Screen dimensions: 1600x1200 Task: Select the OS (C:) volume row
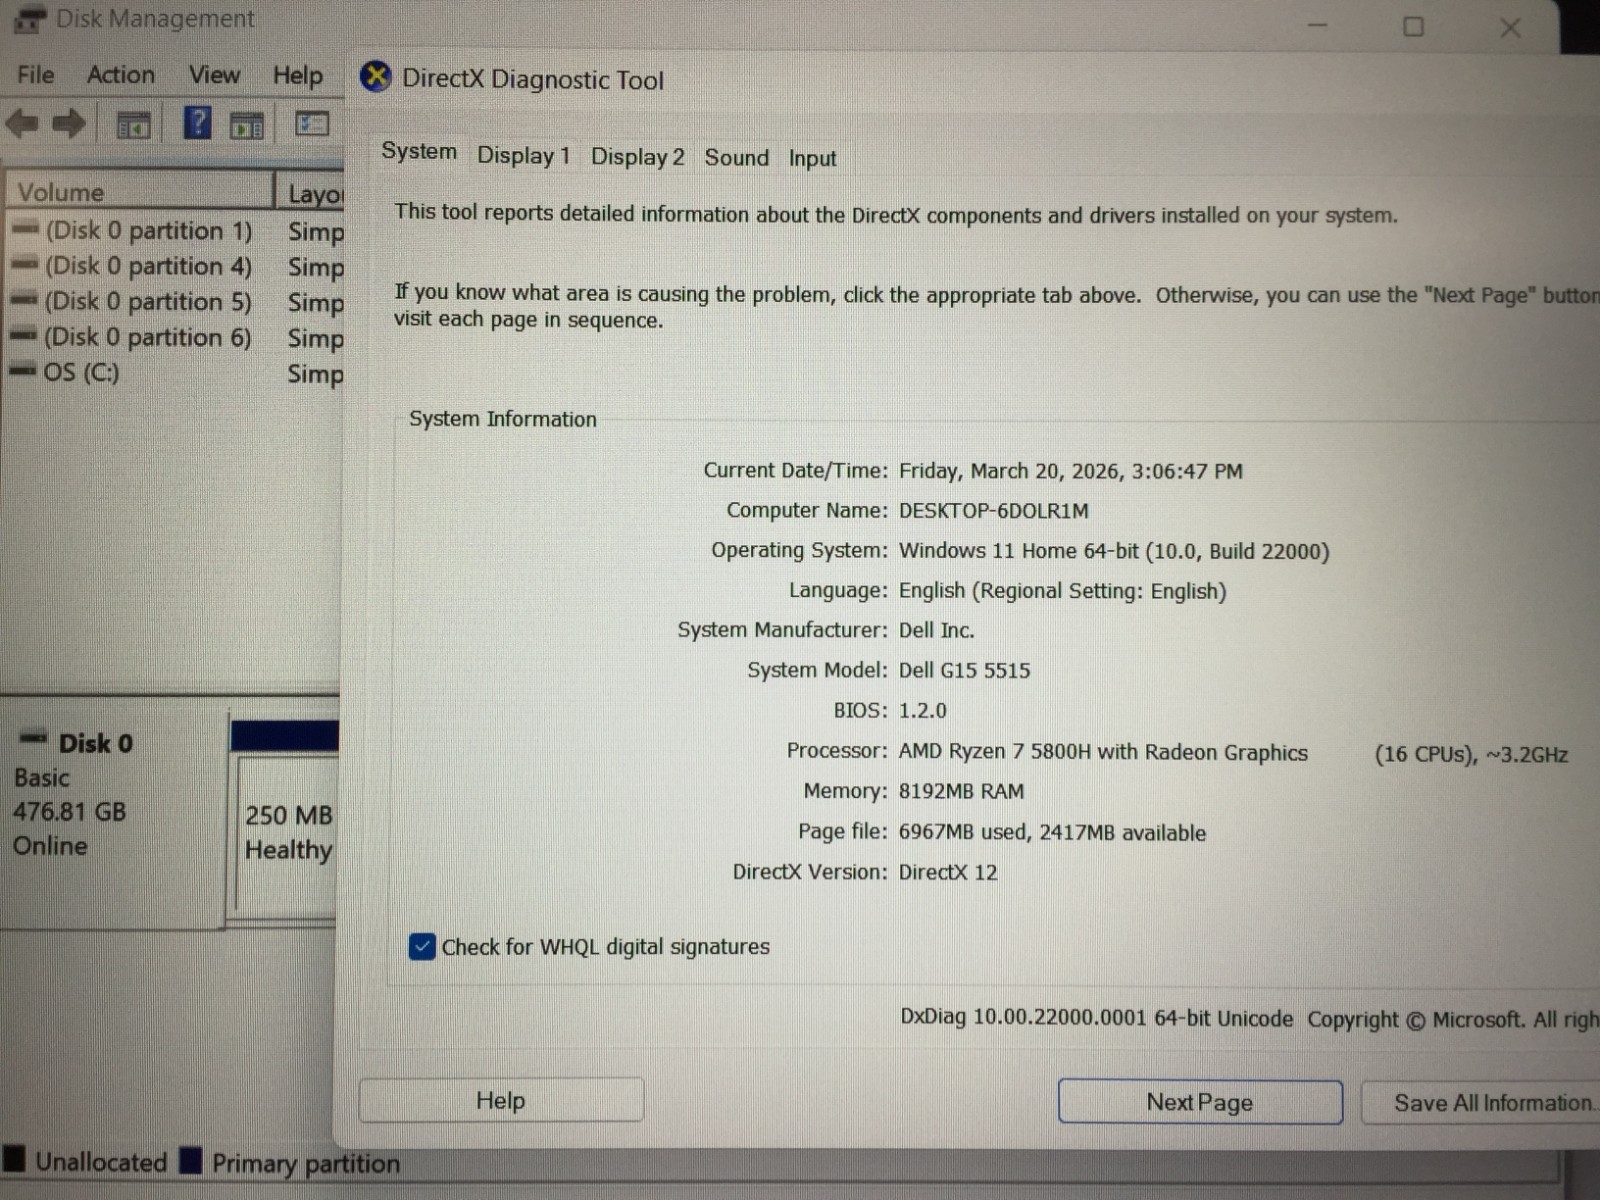pyautogui.click(x=175, y=373)
